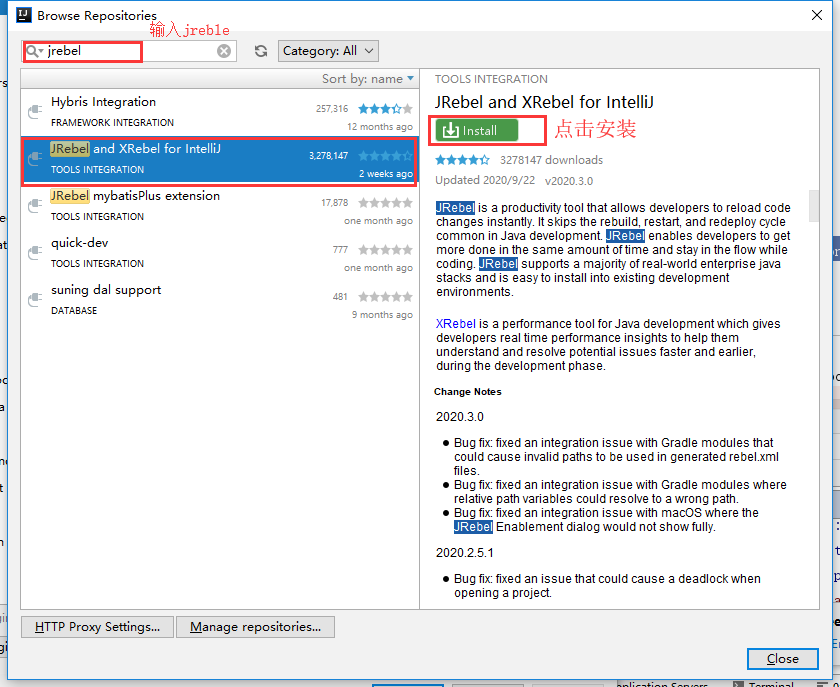This screenshot has width=840, height=687.
Task: Click the Hybris Integration plugin icon
Action: pos(35,112)
